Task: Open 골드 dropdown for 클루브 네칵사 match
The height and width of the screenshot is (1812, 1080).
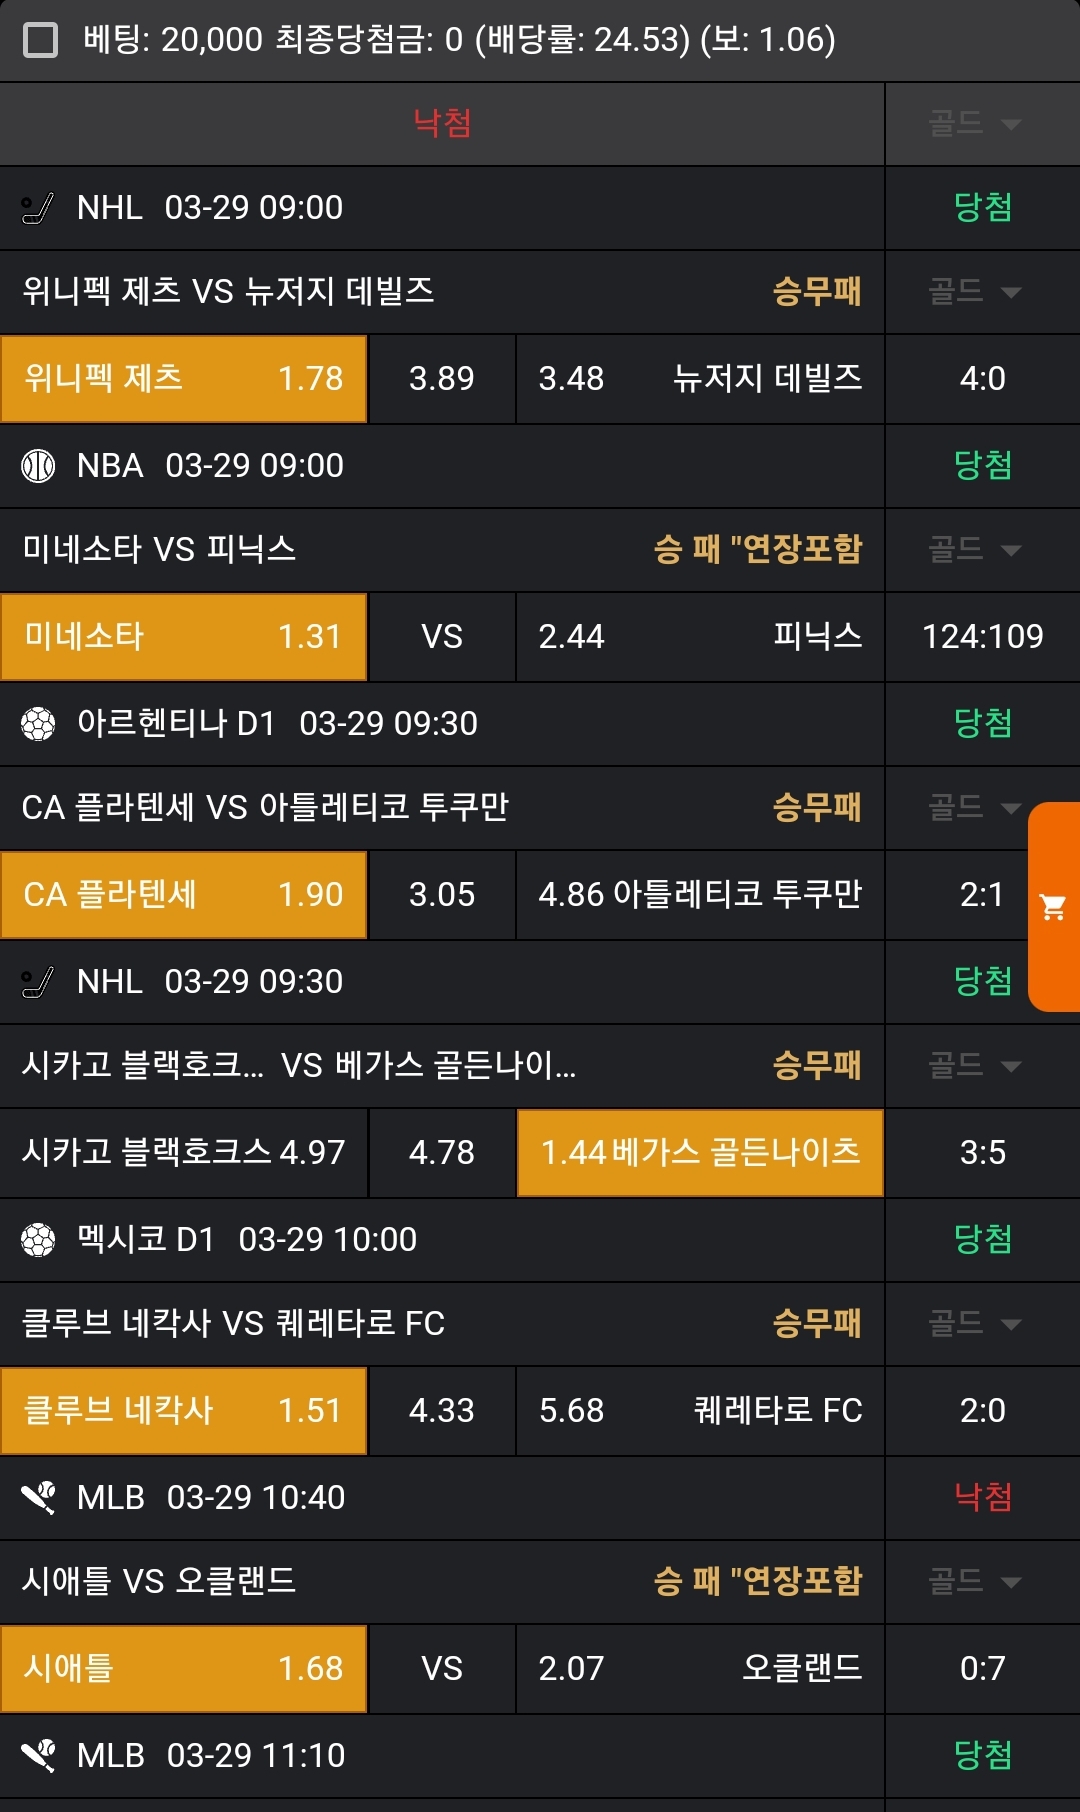Action: pos(974,1324)
